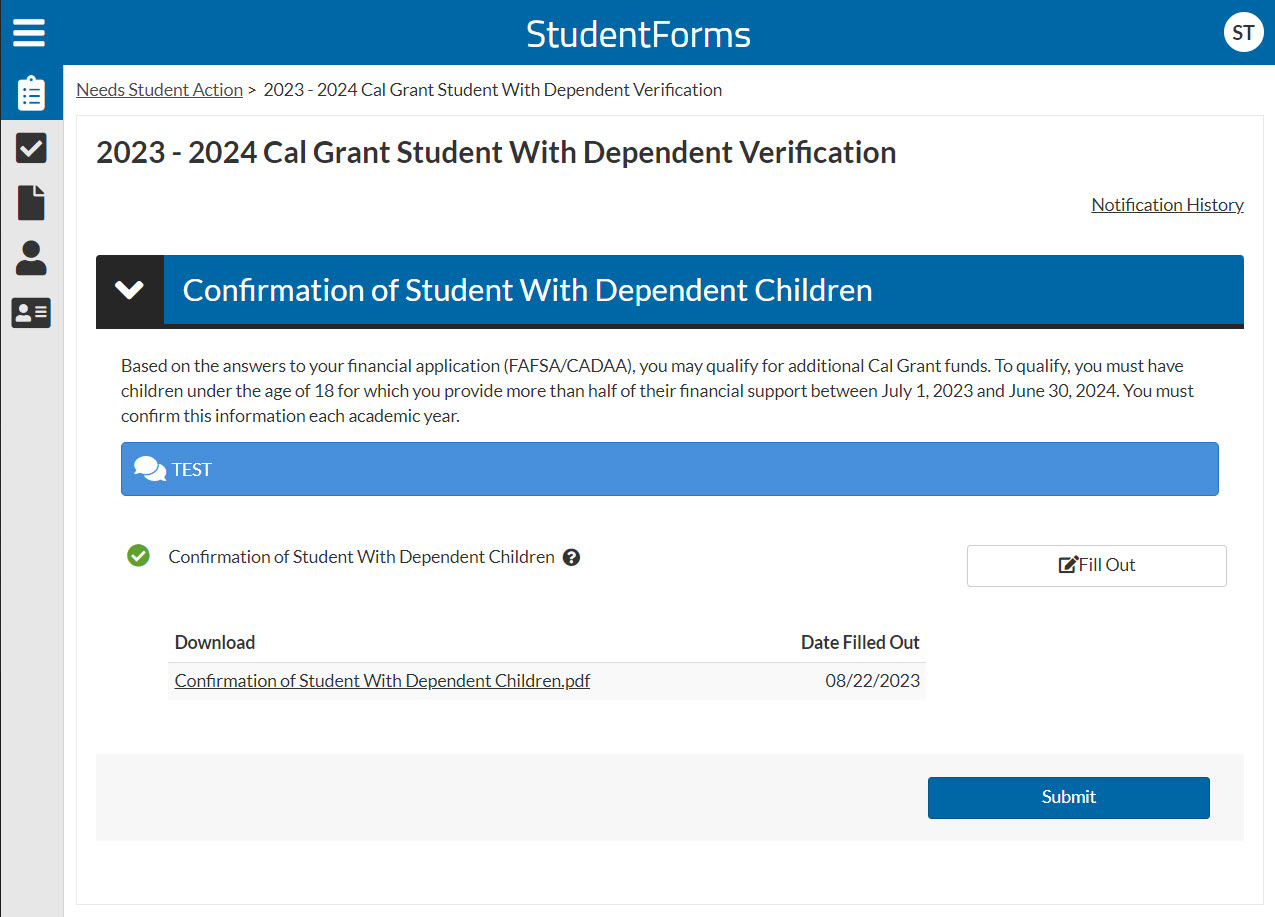Screen dimensions: 1275x917
Task: Click the Download column header
Action: point(215,642)
